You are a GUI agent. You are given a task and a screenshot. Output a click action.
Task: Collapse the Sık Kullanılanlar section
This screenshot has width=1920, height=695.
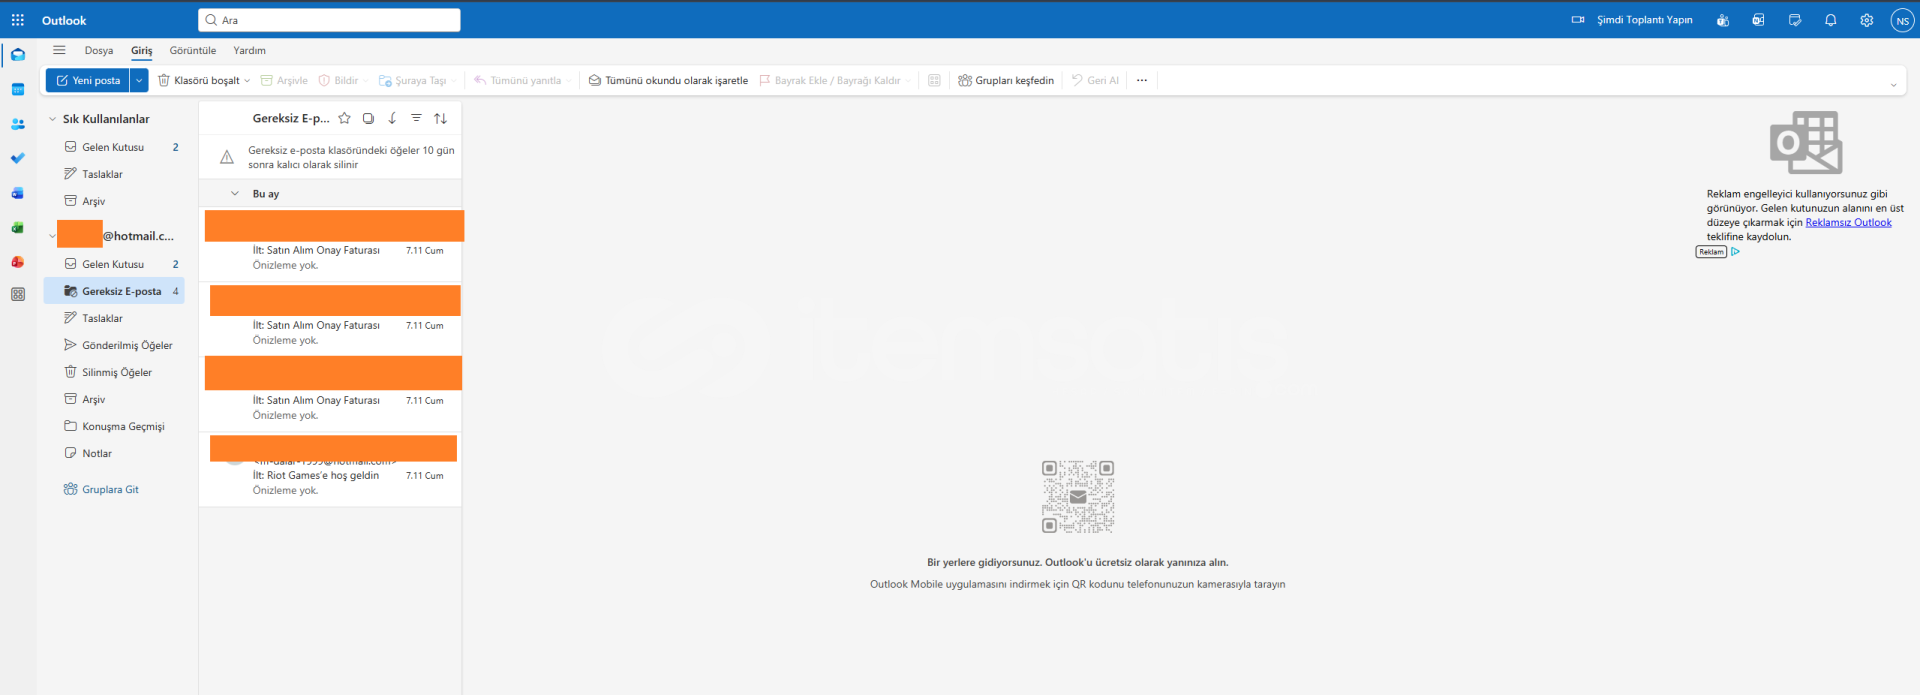53,119
